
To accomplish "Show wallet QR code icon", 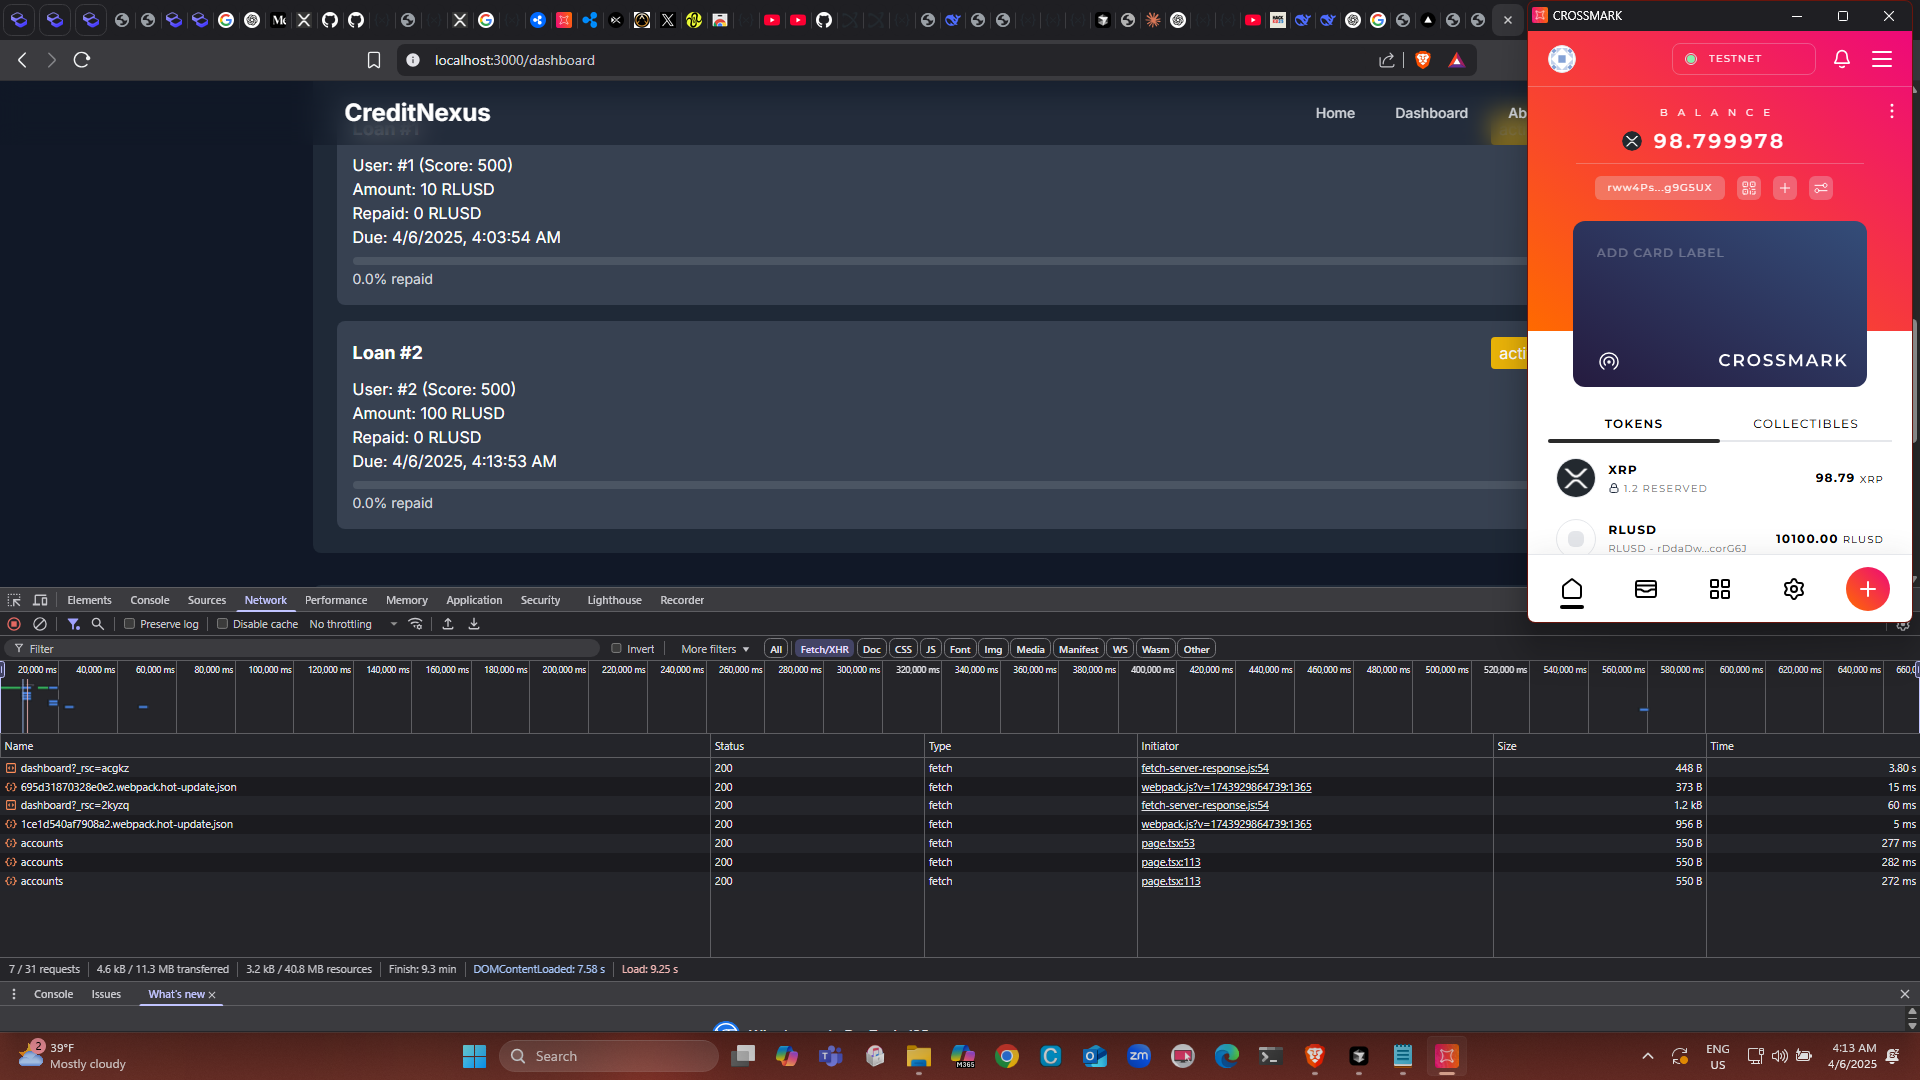I will pos(1748,188).
